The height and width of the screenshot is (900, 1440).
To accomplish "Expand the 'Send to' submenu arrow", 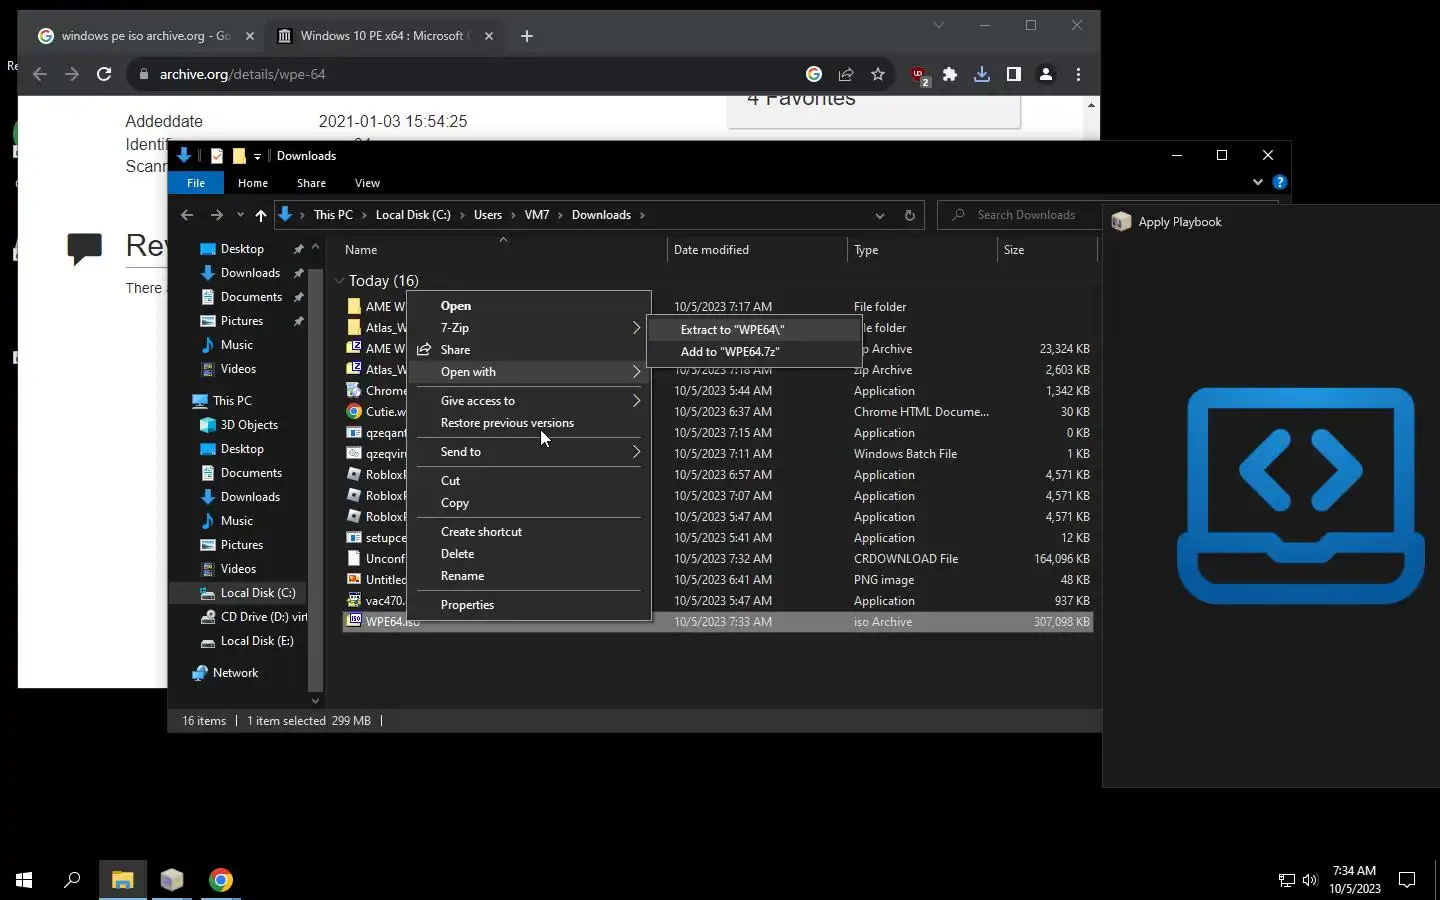I will pyautogui.click(x=636, y=452).
